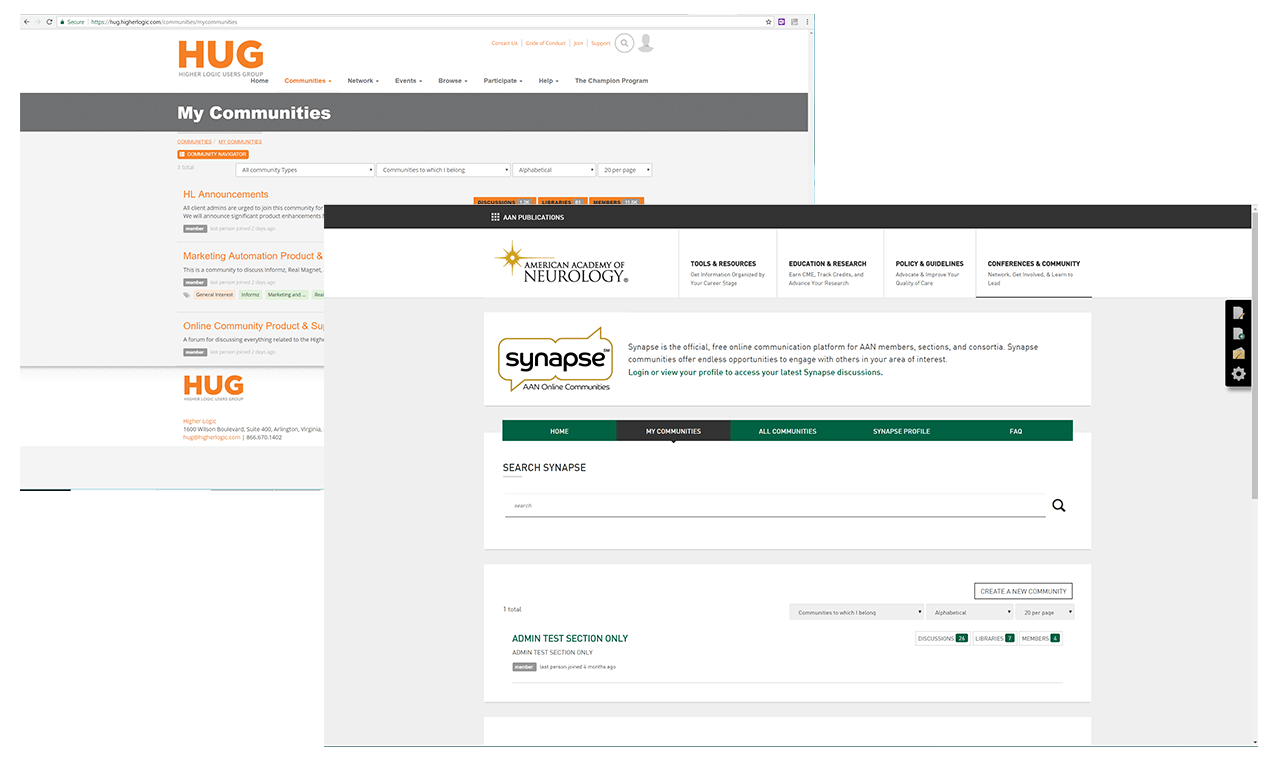Open the HUG user profile avatar
This screenshot has height=768, width=1280.
tap(646, 43)
